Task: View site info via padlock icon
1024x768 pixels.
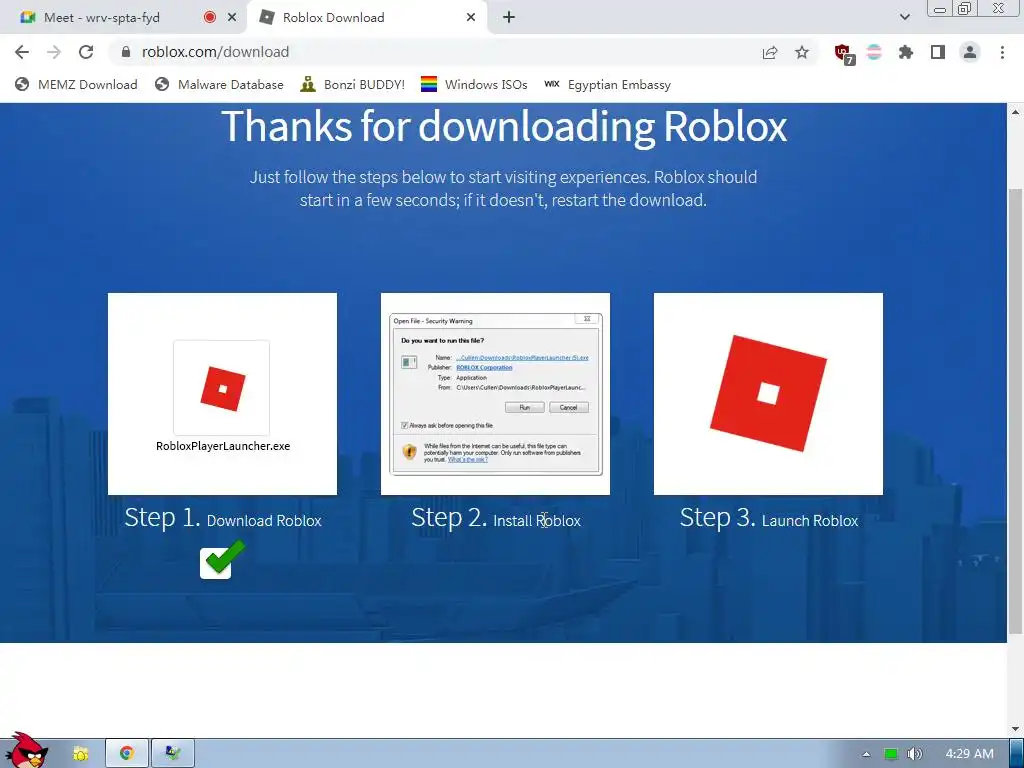Action: click(x=126, y=52)
